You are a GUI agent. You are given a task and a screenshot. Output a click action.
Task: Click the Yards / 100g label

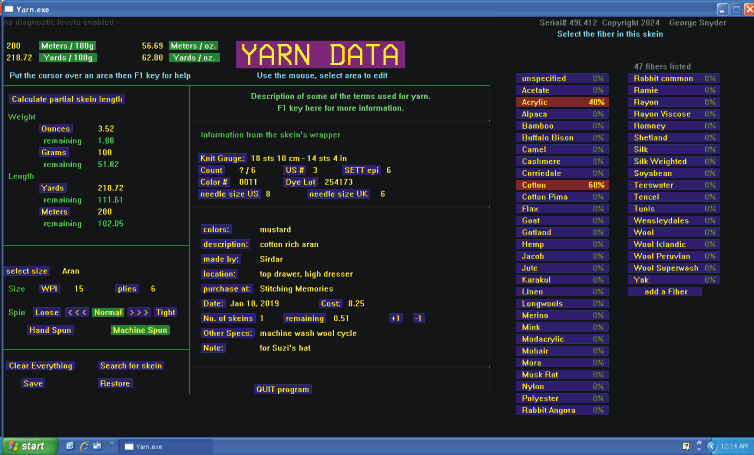(x=68, y=57)
